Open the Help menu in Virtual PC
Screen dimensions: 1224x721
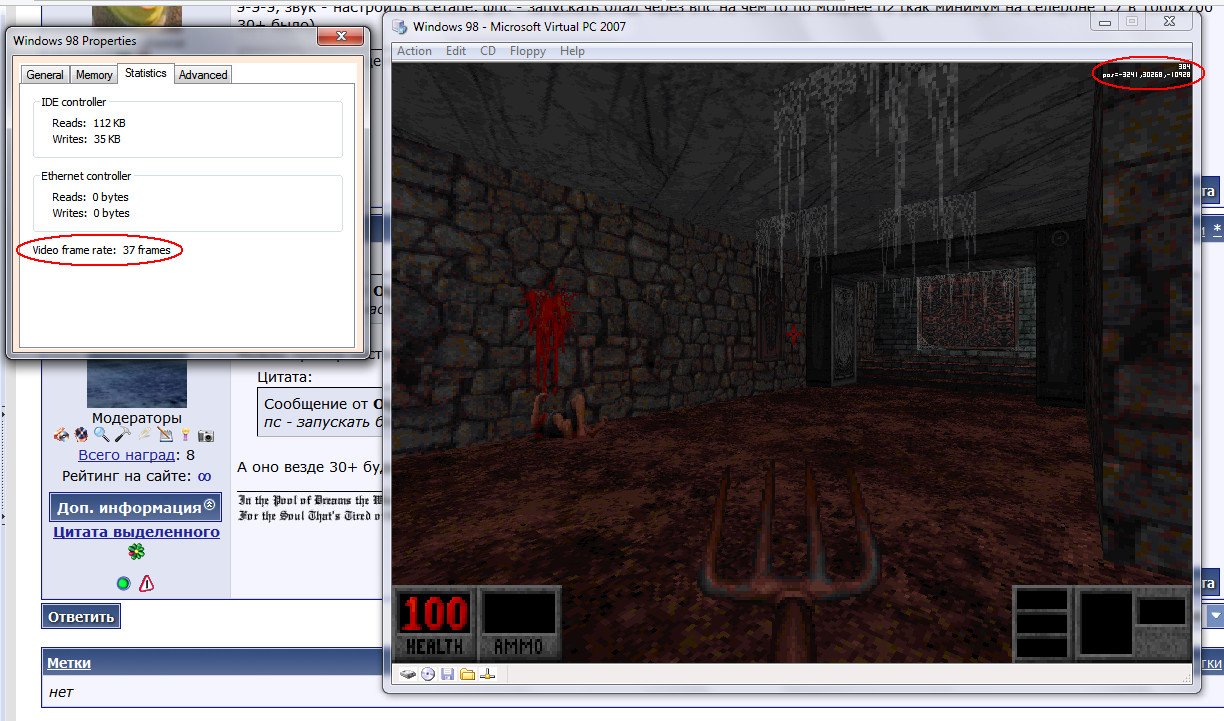click(572, 51)
